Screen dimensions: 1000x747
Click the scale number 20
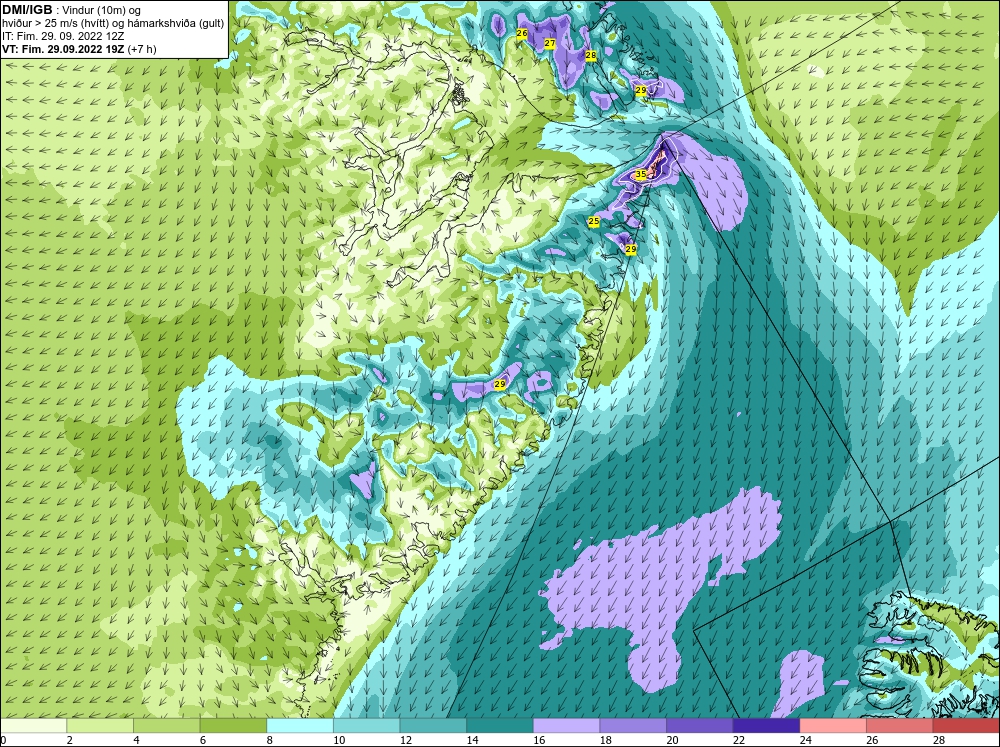click(x=672, y=740)
